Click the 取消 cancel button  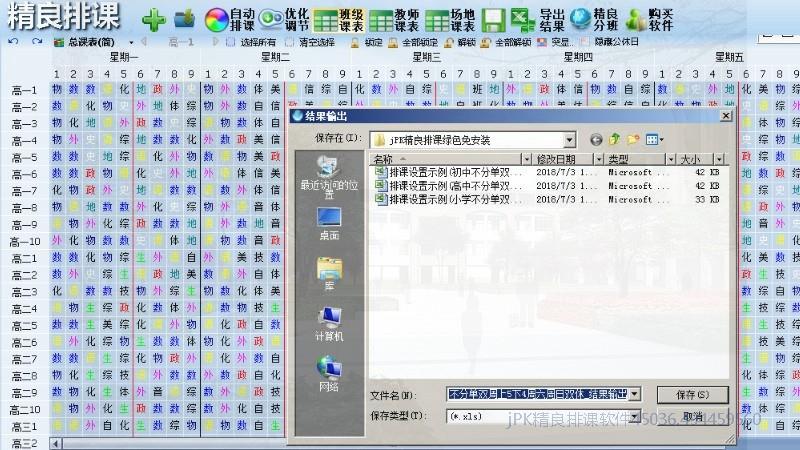[692, 417]
